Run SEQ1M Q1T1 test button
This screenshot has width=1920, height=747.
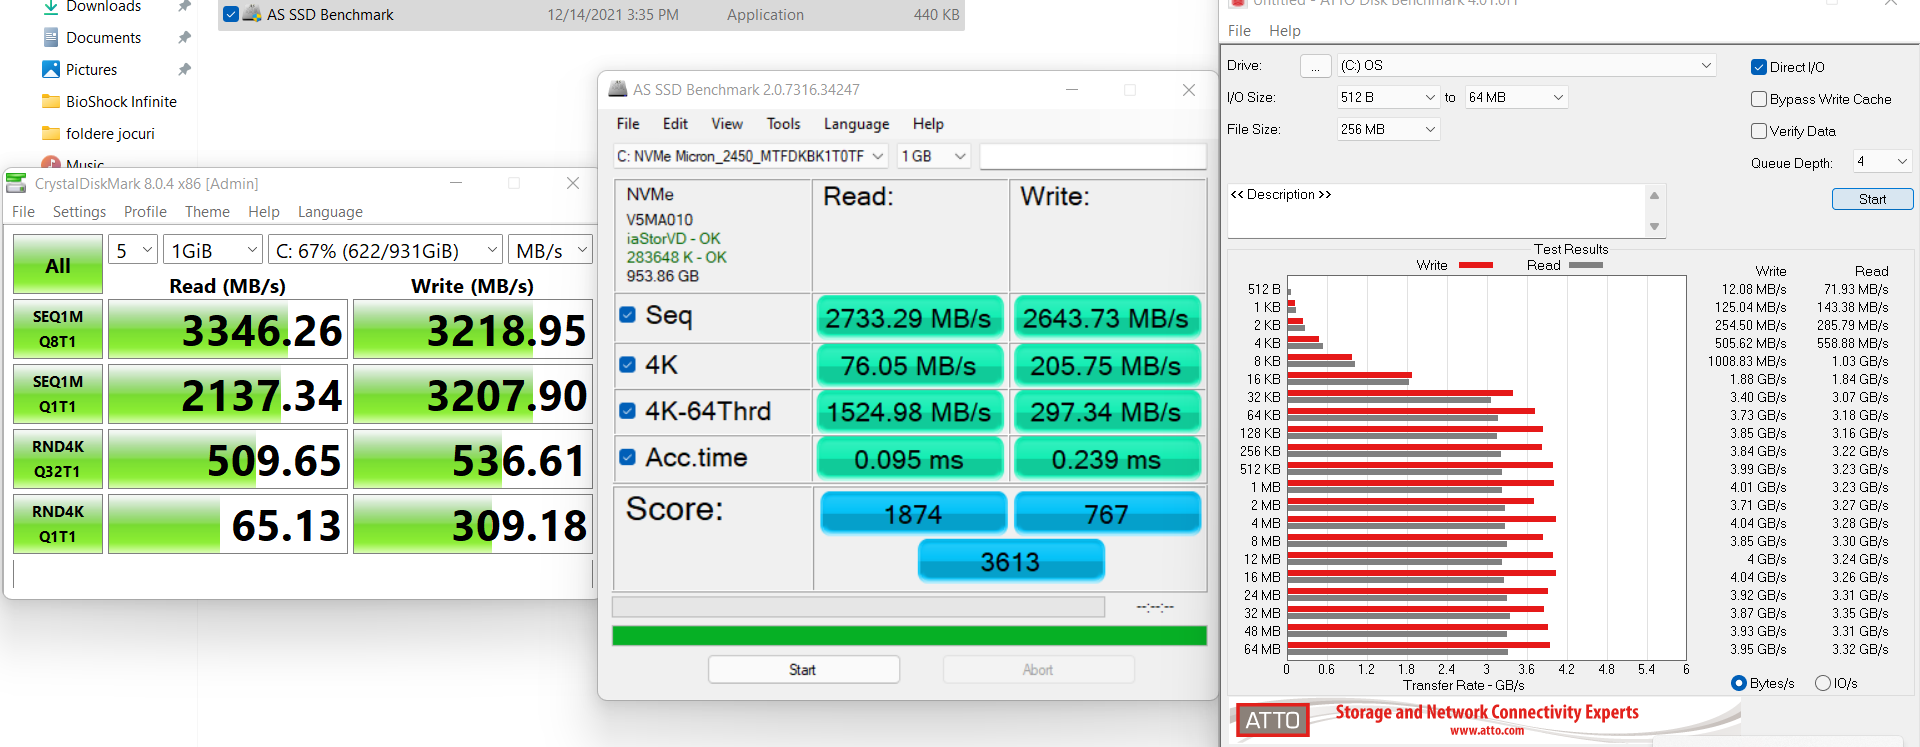(x=58, y=394)
